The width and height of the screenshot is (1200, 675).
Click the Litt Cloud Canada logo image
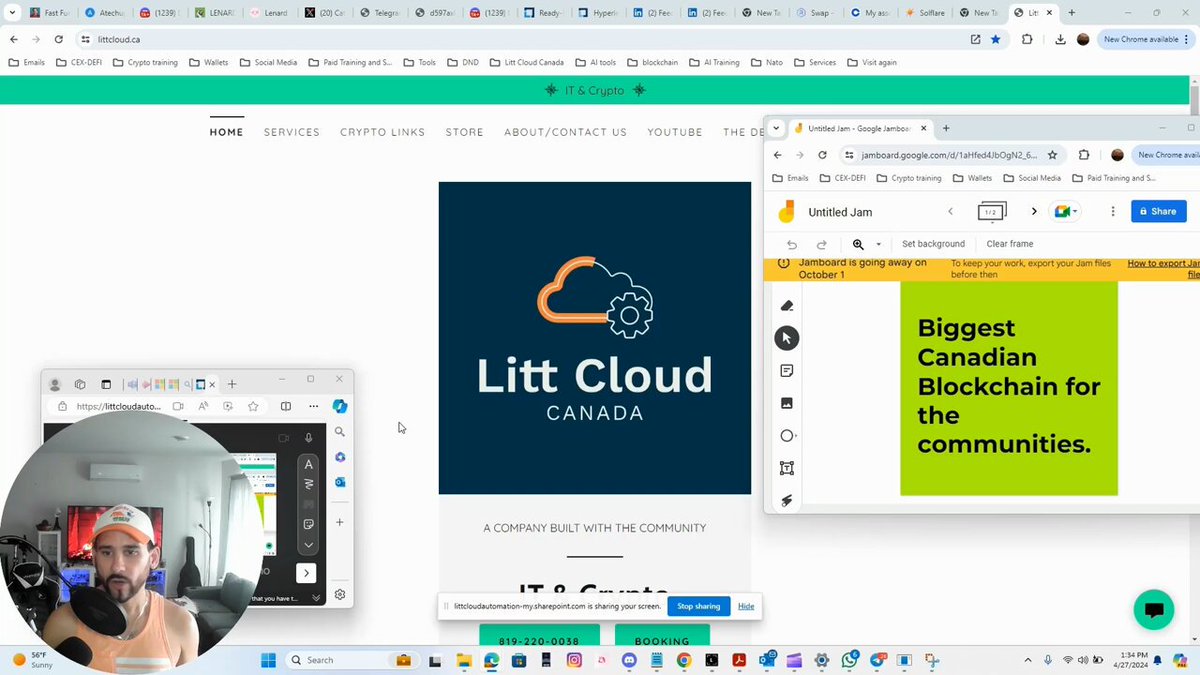coord(594,338)
